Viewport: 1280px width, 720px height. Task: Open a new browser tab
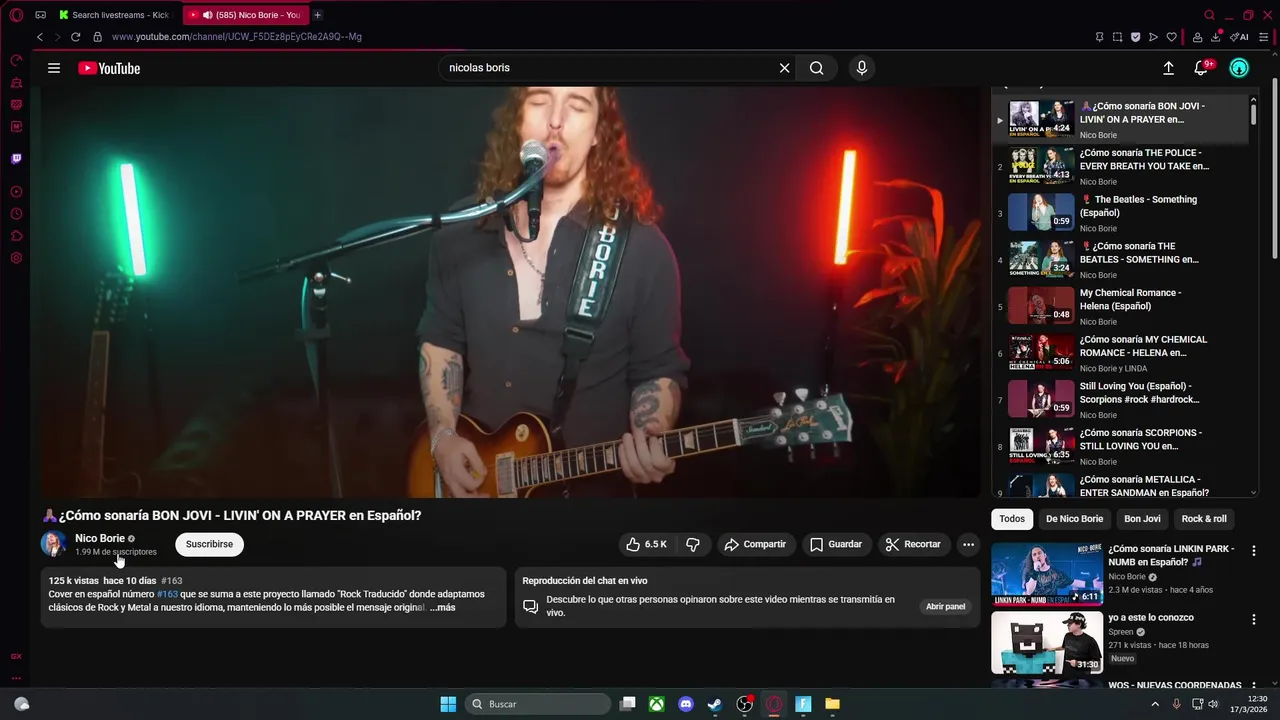click(x=317, y=15)
